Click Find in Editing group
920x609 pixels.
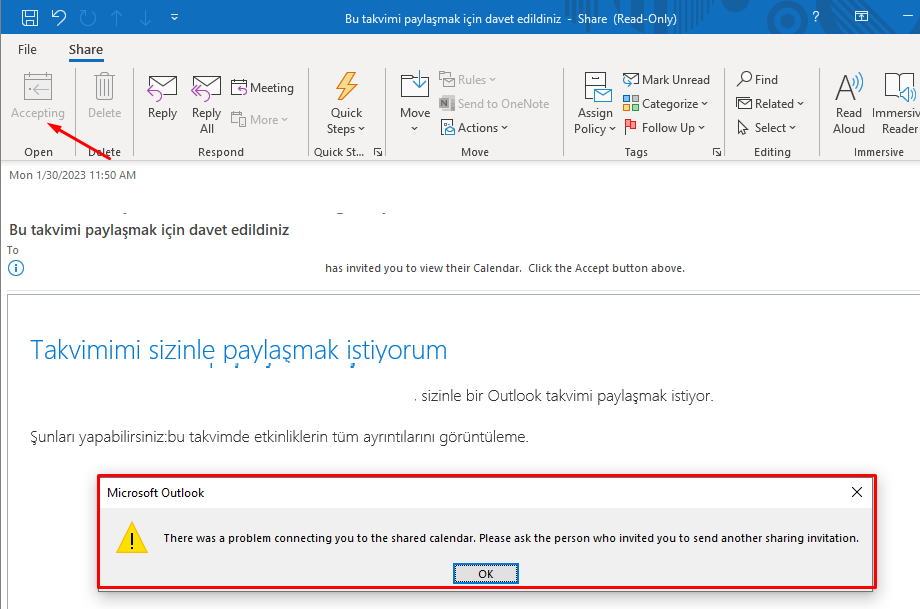(x=757, y=80)
